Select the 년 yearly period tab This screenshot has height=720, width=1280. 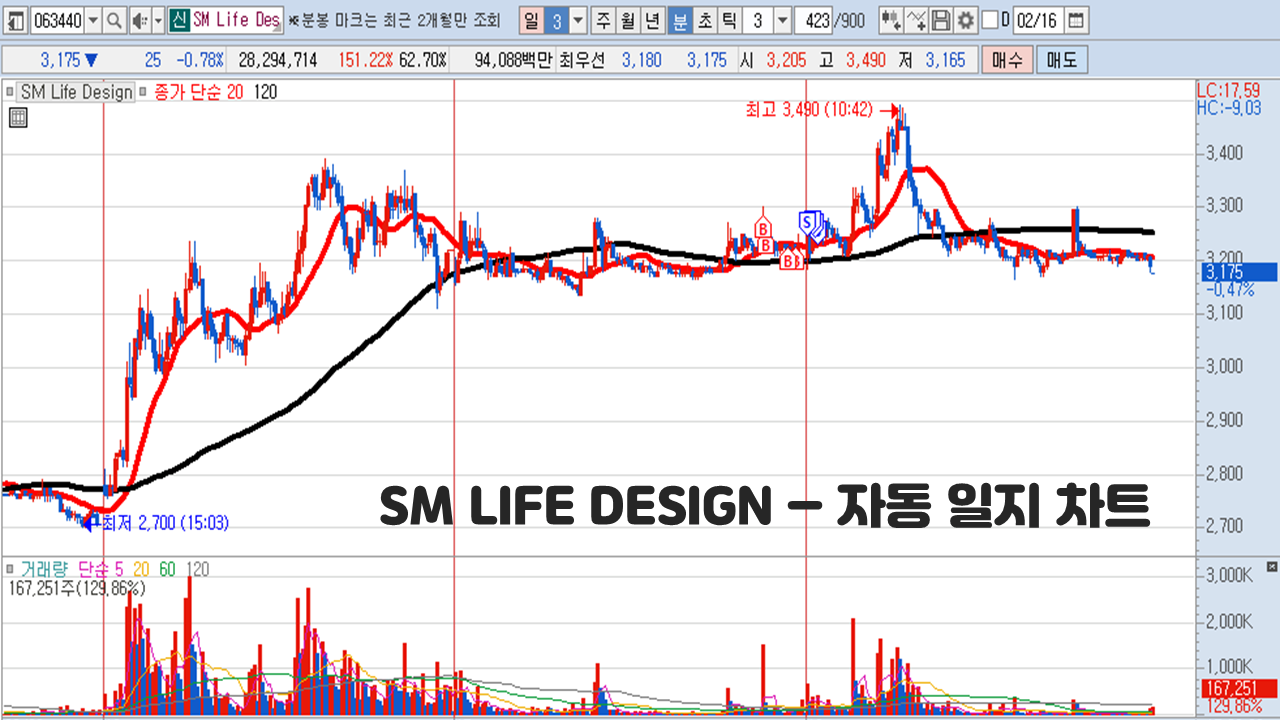pyautogui.click(x=652, y=21)
